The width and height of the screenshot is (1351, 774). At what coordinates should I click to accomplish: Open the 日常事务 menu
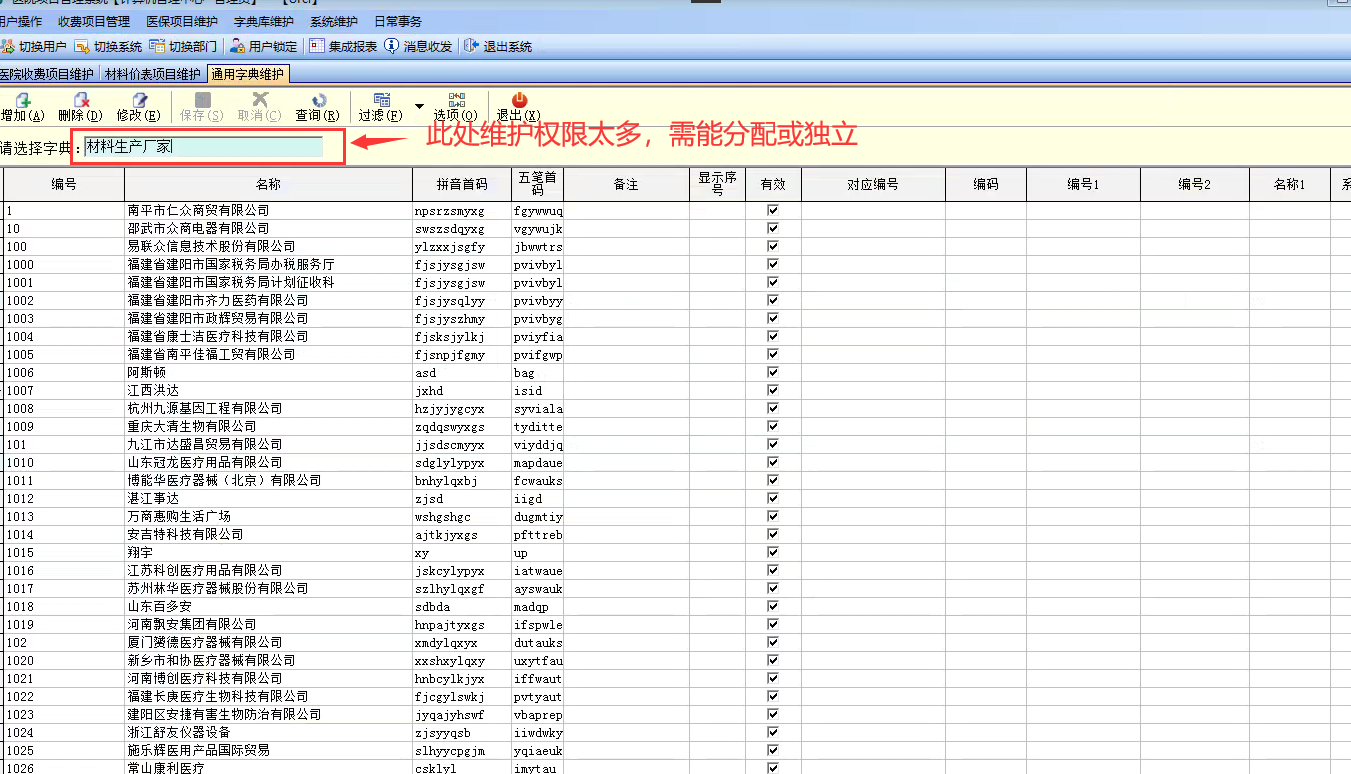tap(398, 21)
